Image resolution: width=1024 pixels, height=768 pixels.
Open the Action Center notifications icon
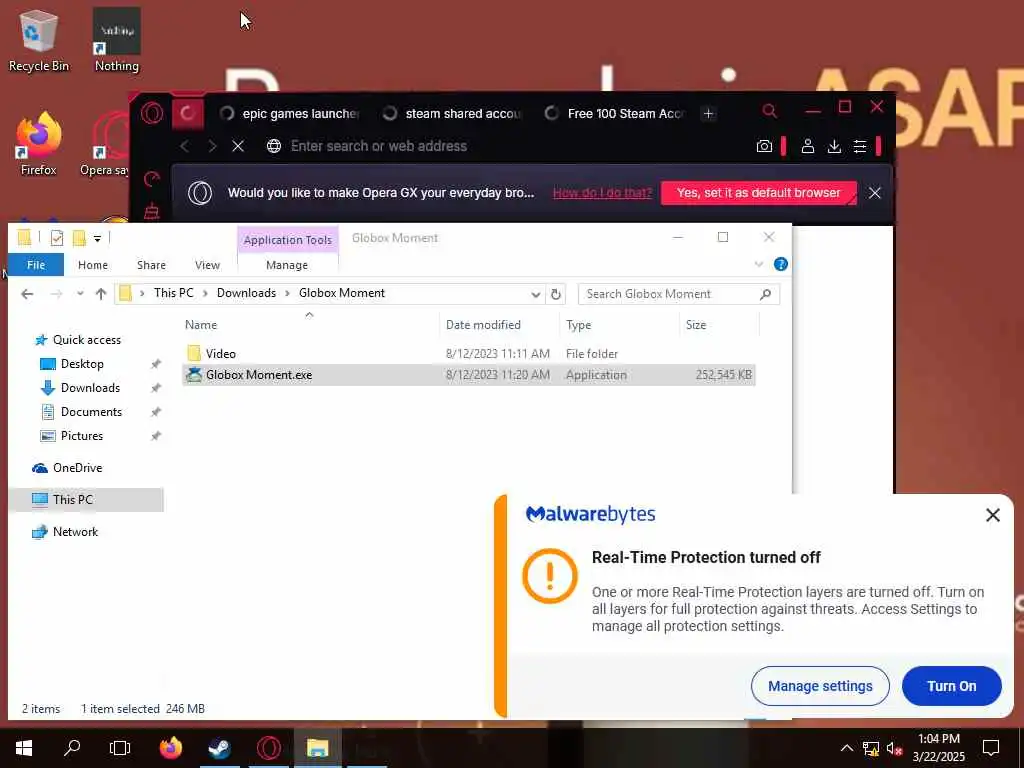click(991, 748)
